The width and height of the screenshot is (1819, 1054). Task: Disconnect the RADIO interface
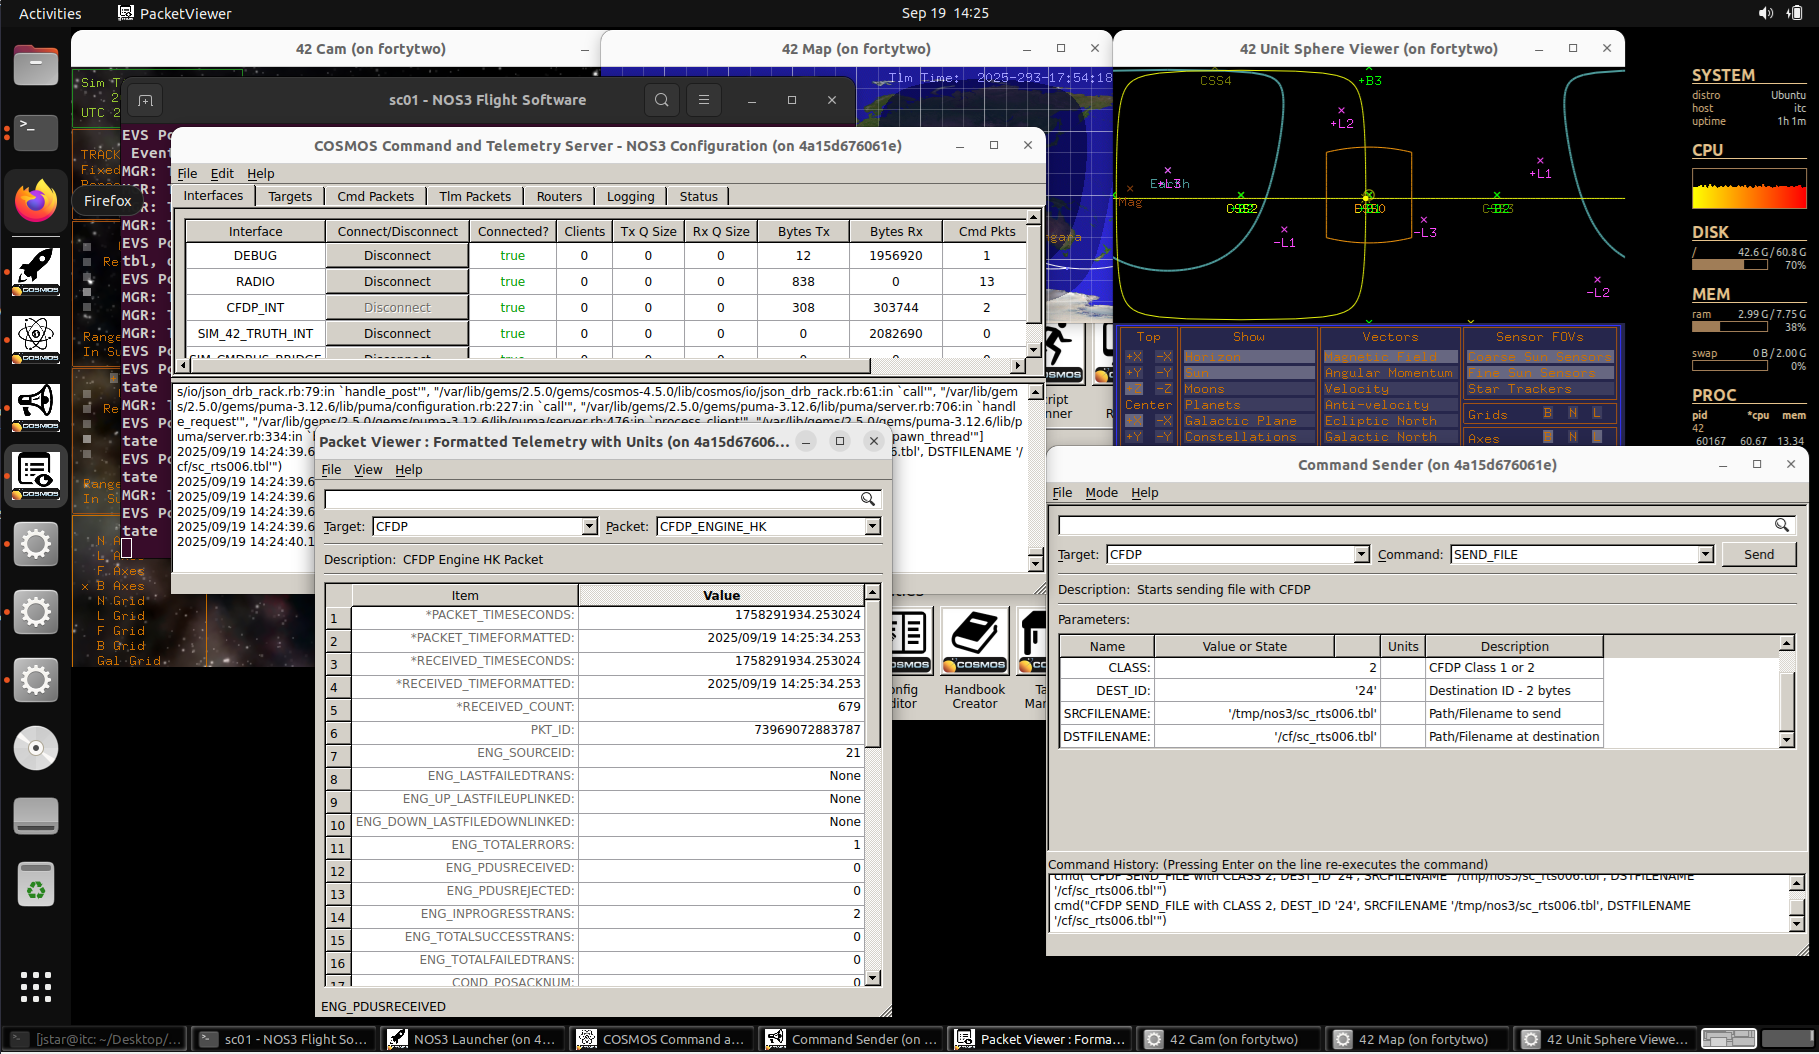(397, 281)
